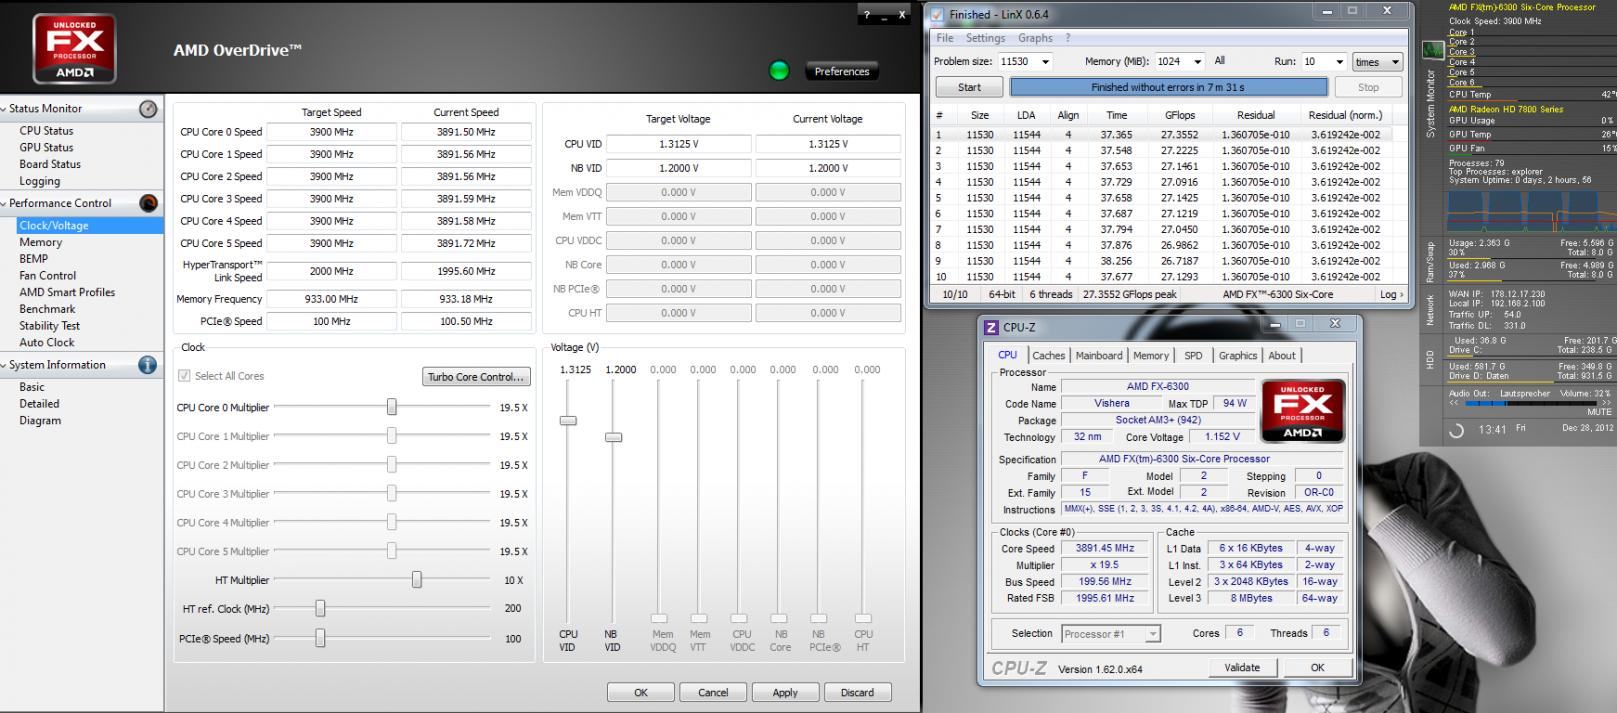Open the Diagram entry in the sidebar
The height and width of the screenshot is (713, 1617).
40,421
